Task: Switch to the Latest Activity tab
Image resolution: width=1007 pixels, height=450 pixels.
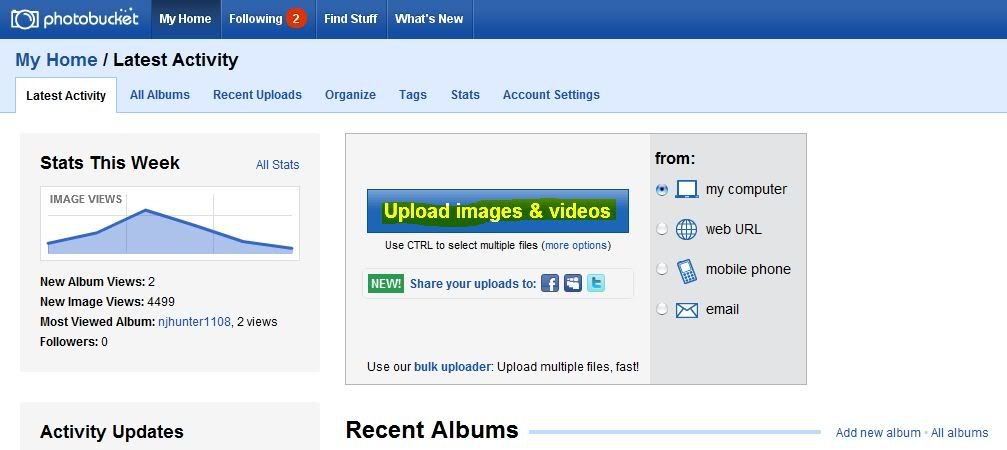Action: point(66,96)
